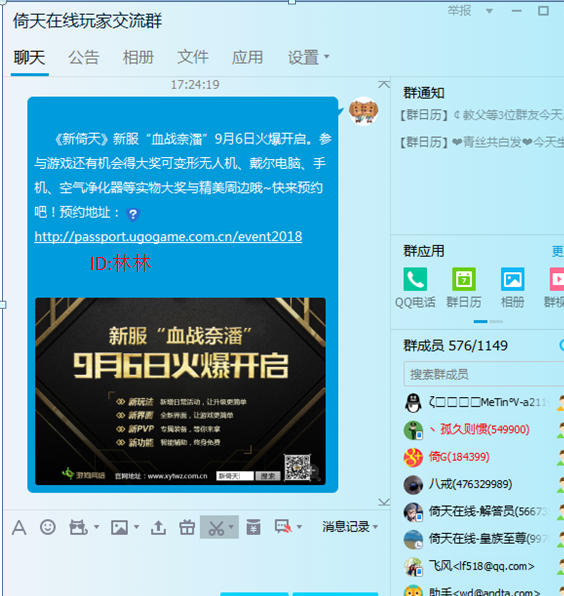
Task: Open the 消息记录 dropdown
Action: pos(350,527)
